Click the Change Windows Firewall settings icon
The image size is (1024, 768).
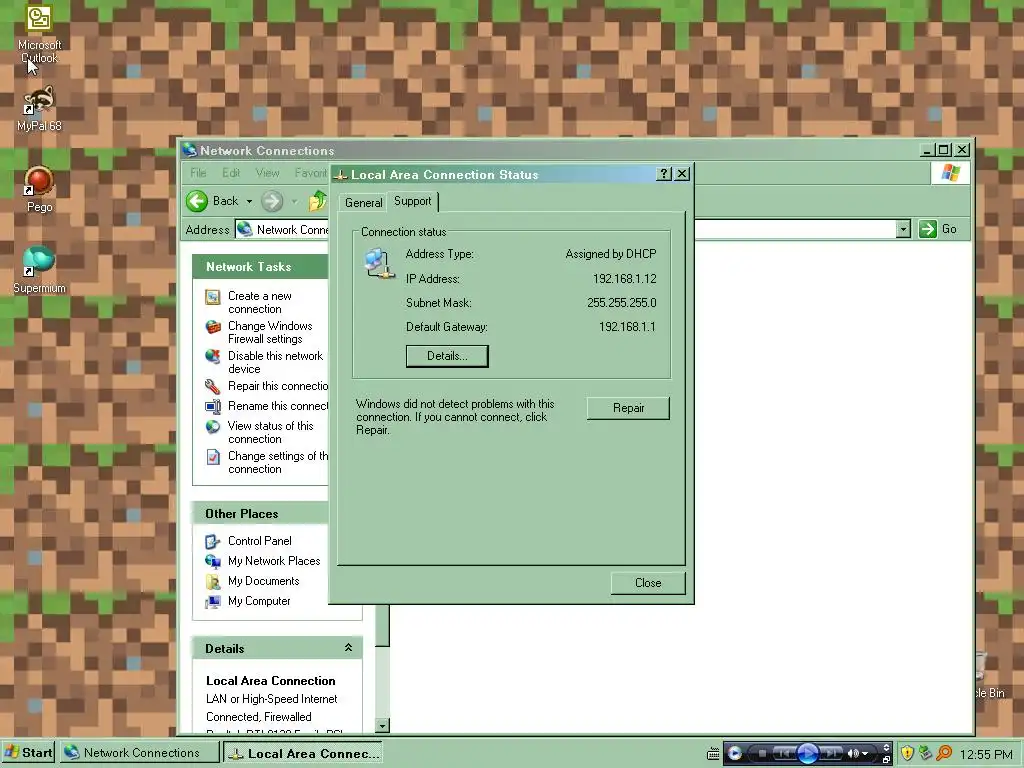[213, 327]
